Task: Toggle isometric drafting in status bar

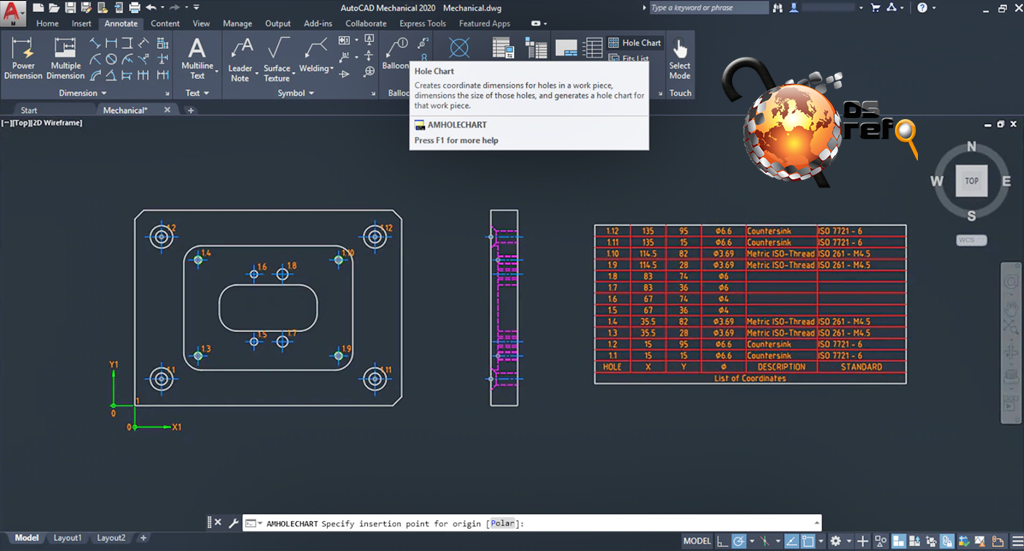Action: click(765, 541)
